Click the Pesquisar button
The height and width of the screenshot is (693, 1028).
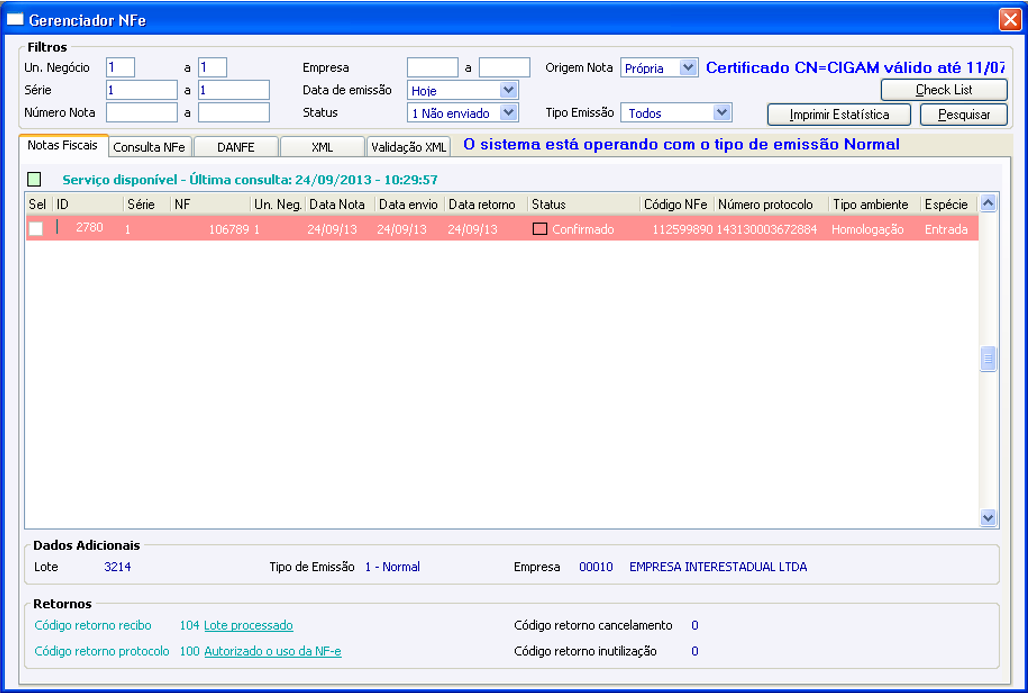click(x=964, y=114)
